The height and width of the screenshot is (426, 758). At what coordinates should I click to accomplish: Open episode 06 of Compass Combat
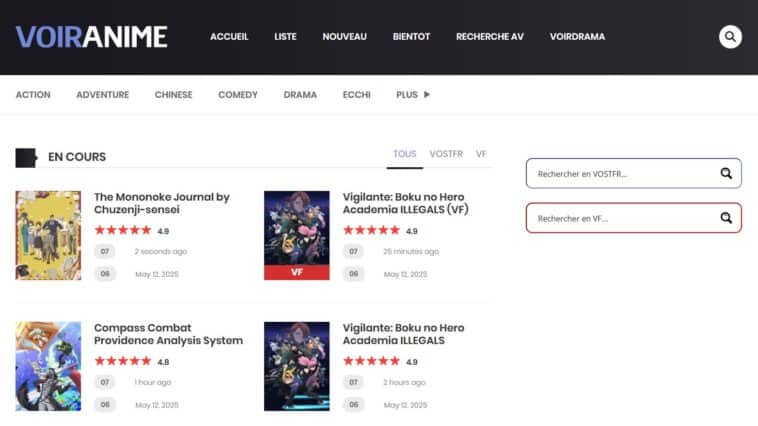105,404
